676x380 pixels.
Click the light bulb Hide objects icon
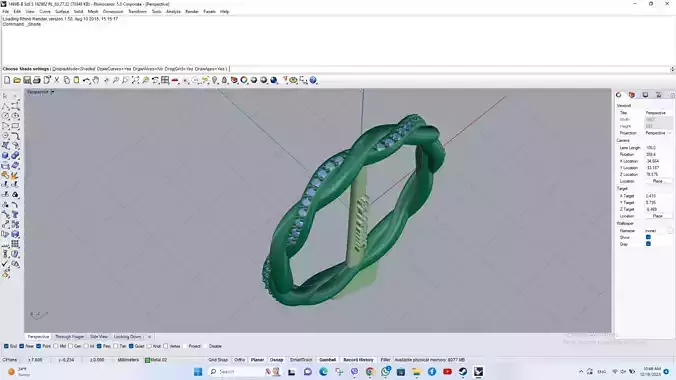[x=215, y=80]
